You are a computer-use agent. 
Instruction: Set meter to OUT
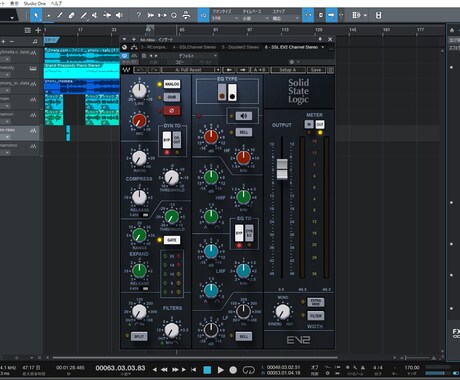pyautogui.click(x=320, y=124)
